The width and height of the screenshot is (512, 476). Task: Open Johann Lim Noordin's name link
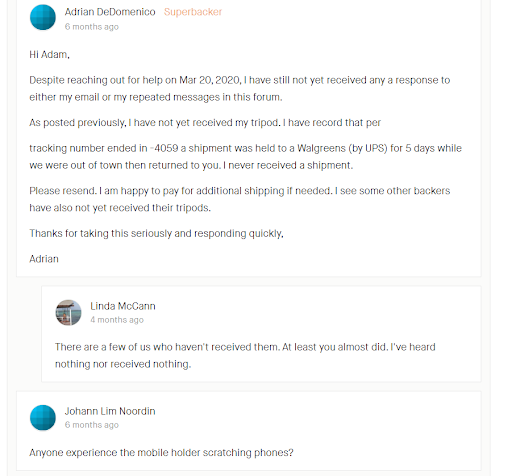point(110,411)
